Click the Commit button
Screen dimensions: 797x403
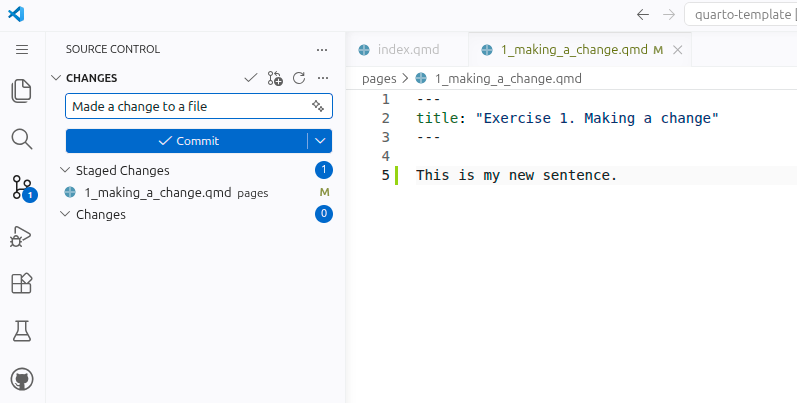click(187, 141)
